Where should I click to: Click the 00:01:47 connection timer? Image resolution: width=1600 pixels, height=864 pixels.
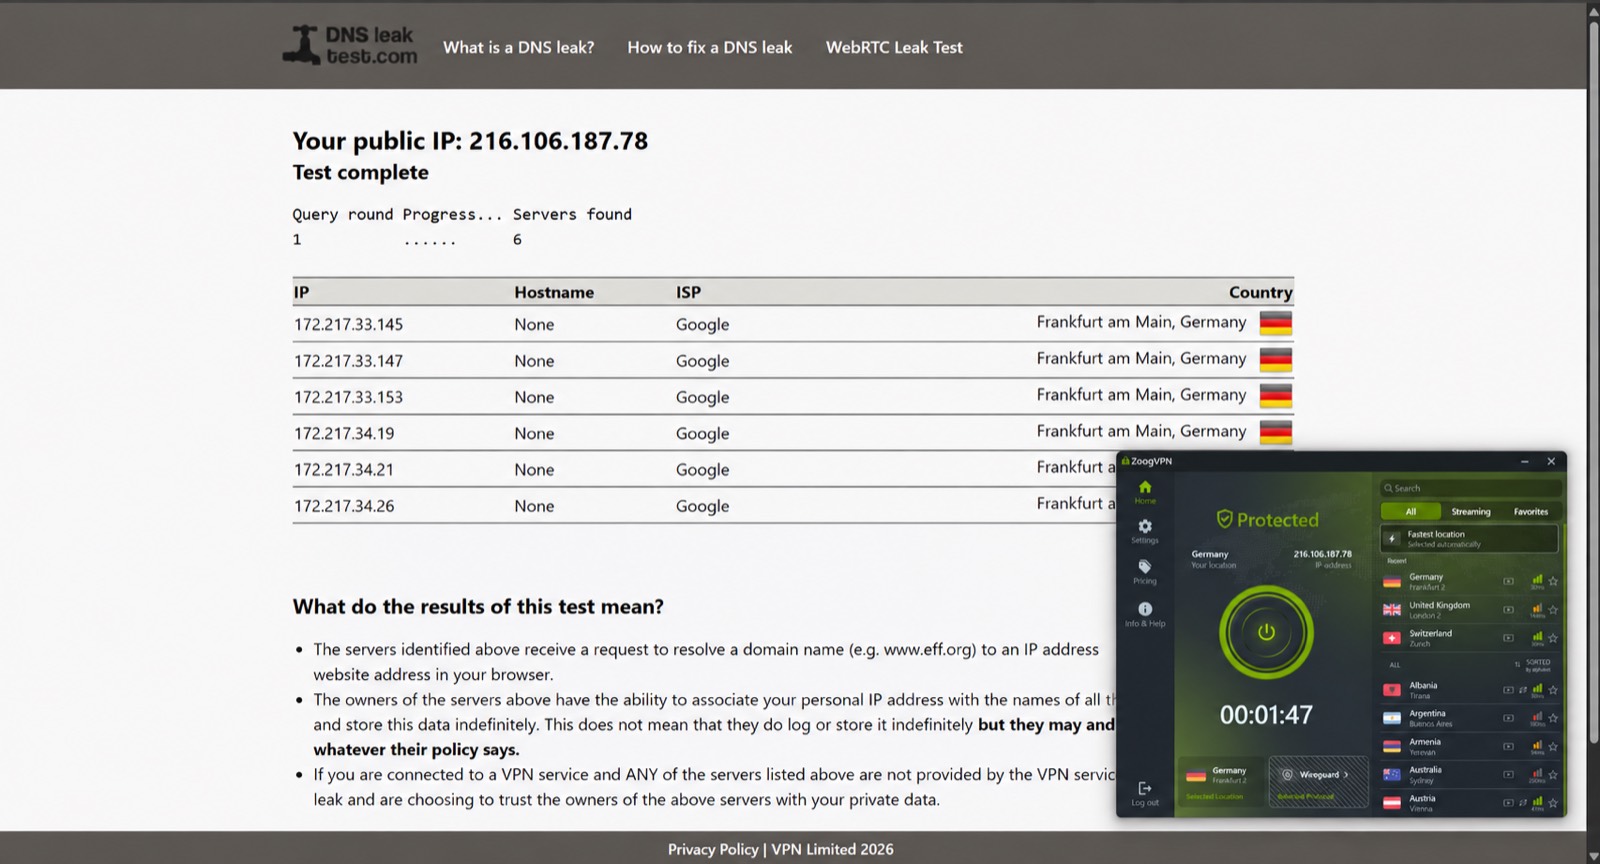click(x=1266, y=714)
